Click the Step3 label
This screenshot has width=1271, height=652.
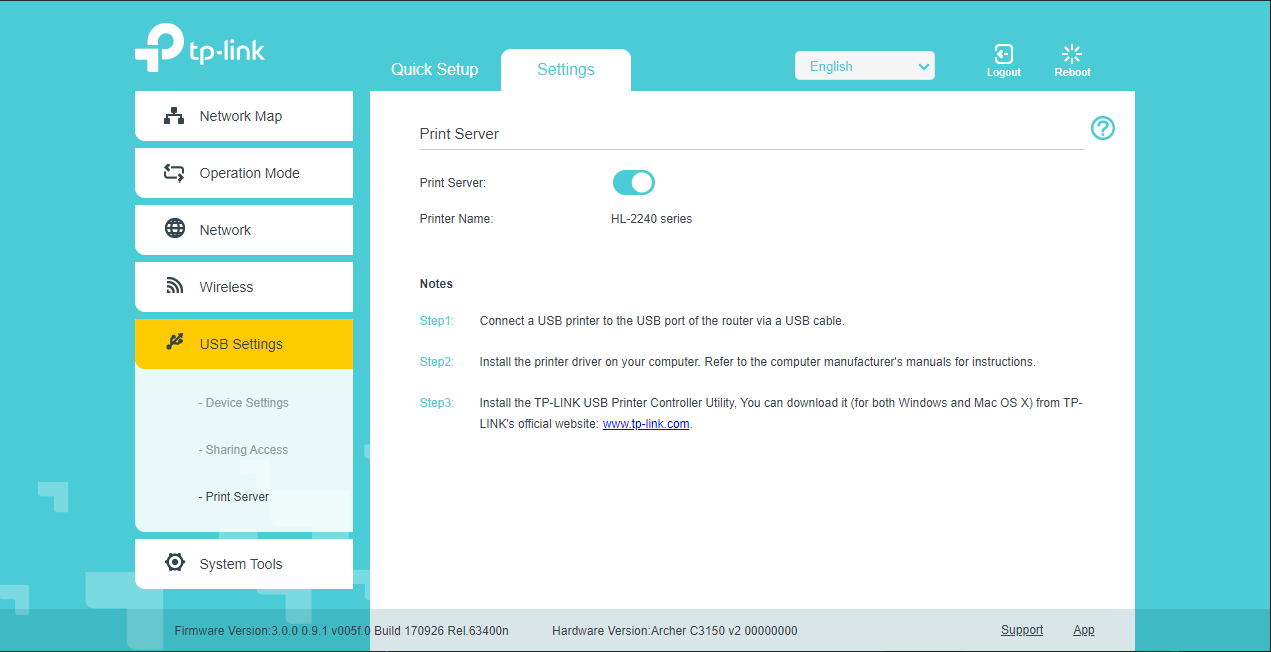click(436, 403)
